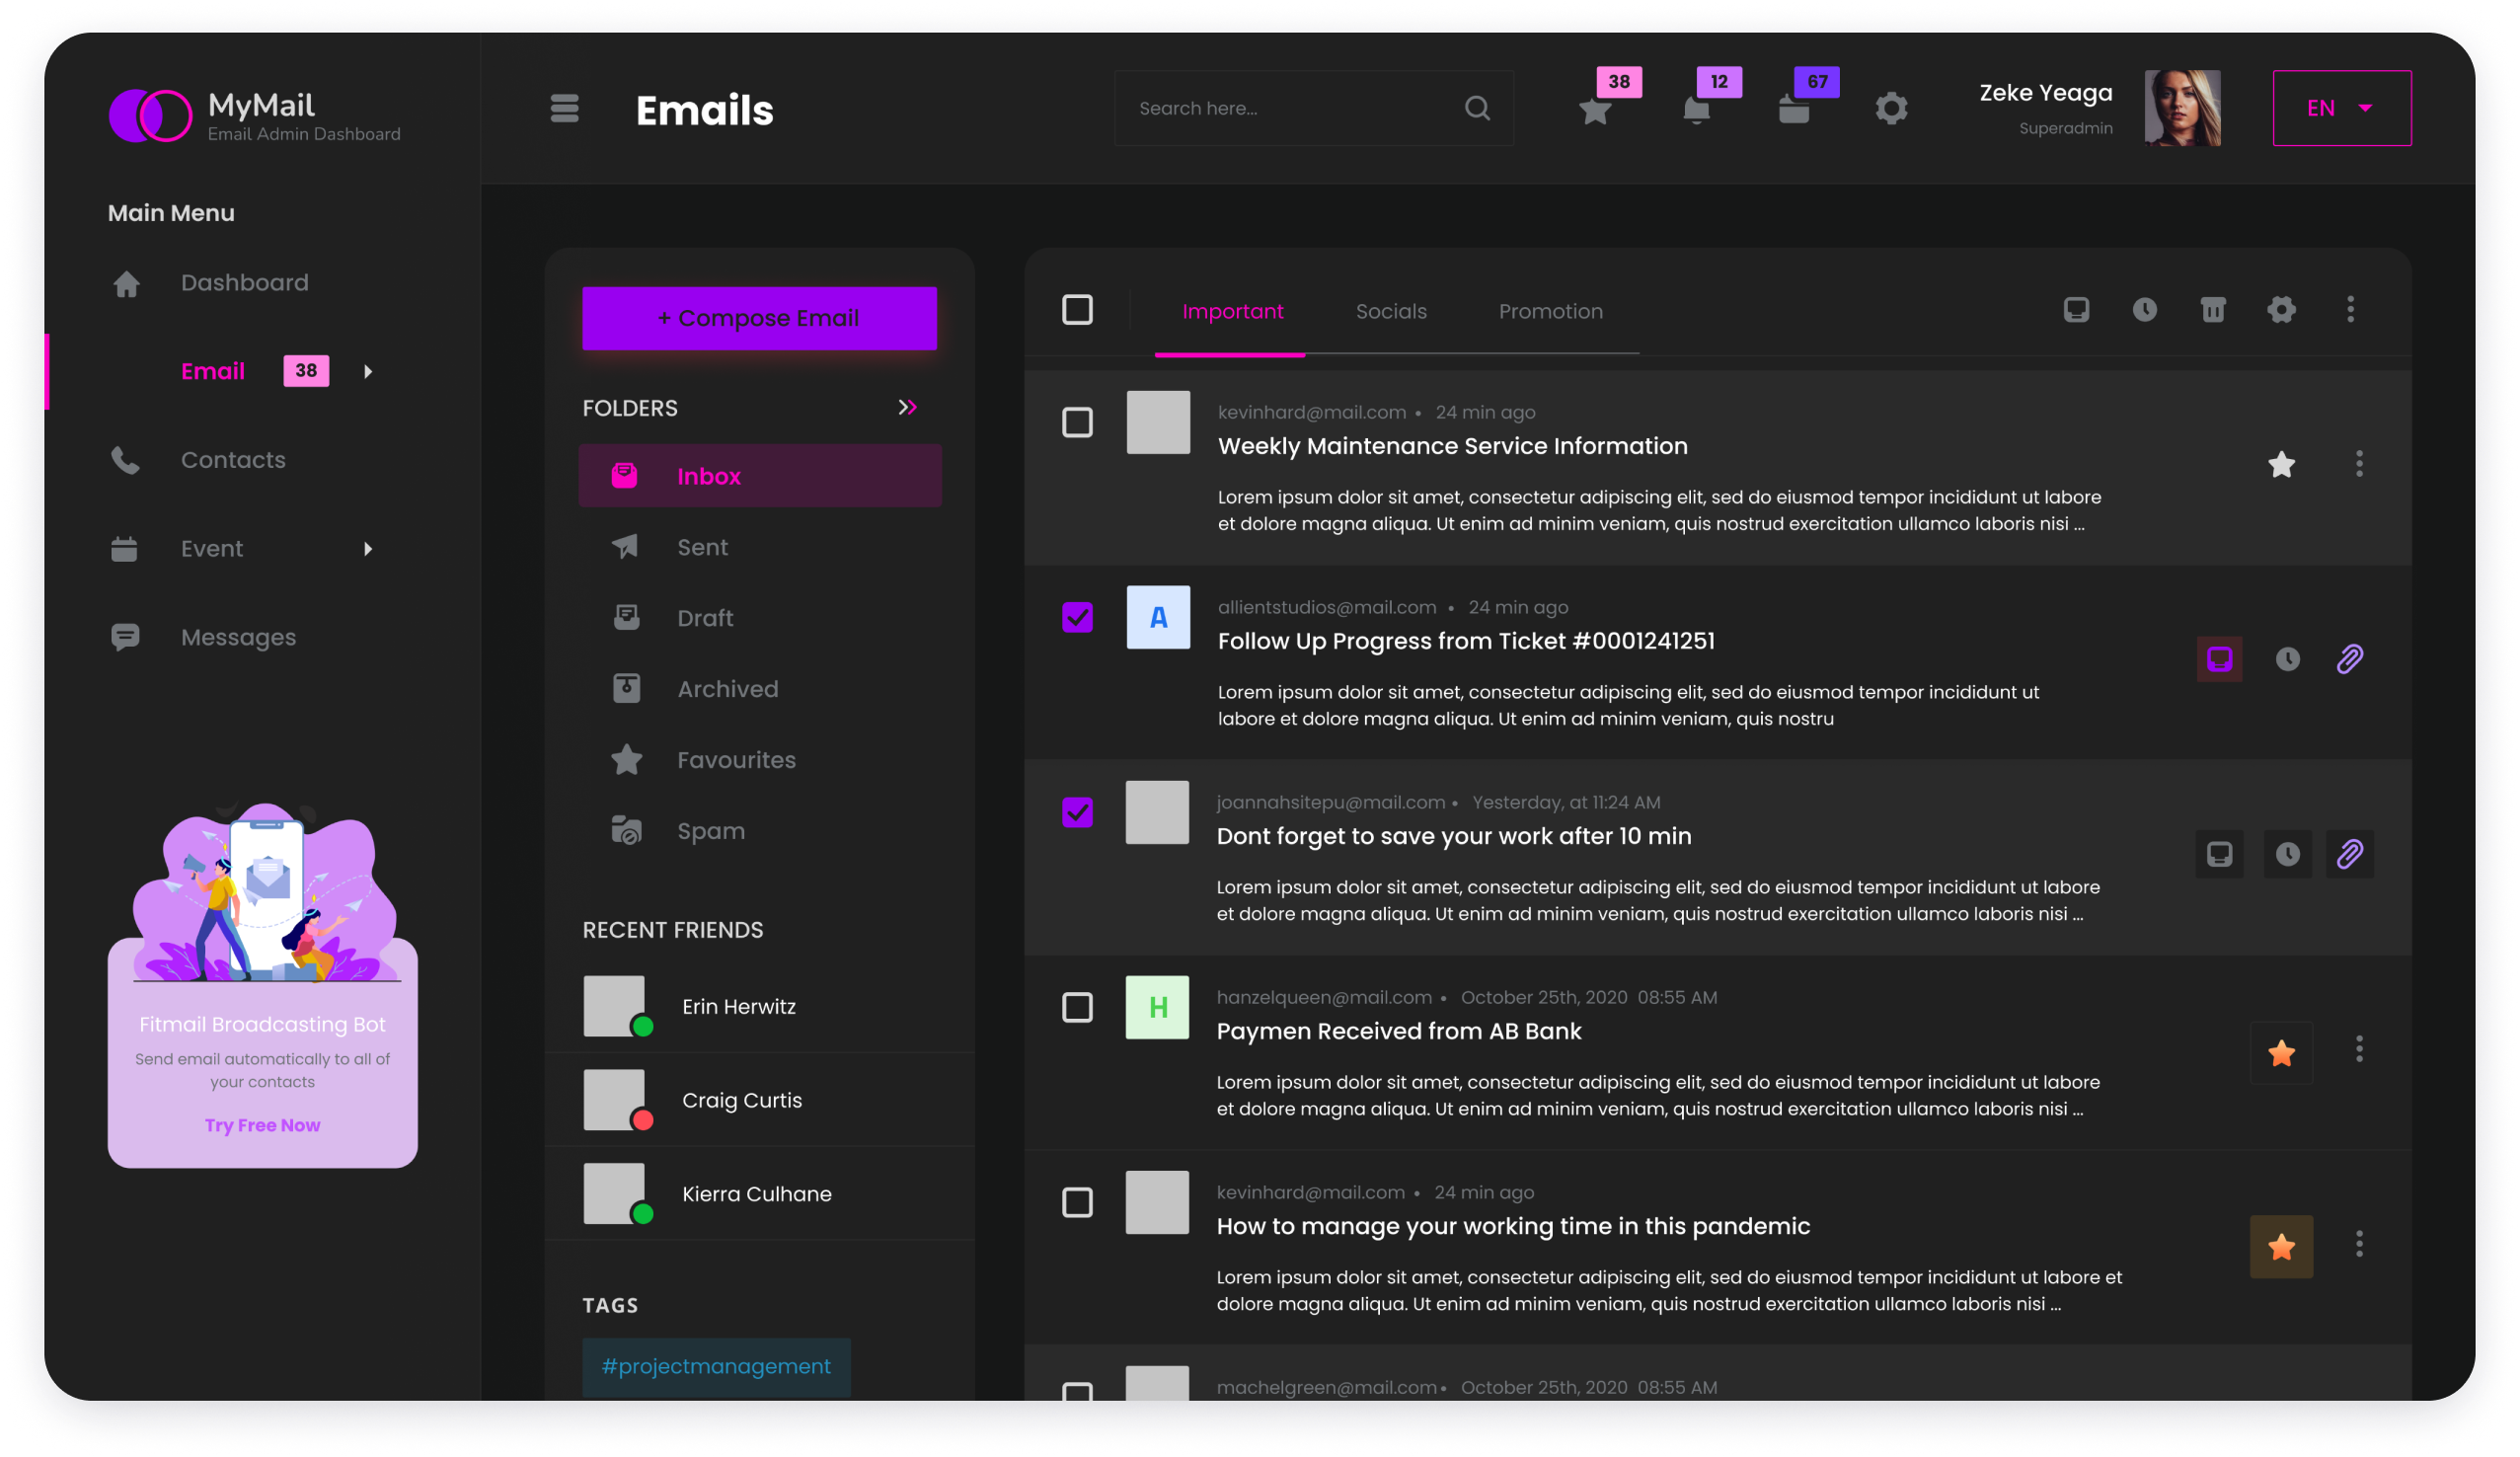
Task: Click the starred icon on Paymen Received email
Action: pos(2281,1049)
